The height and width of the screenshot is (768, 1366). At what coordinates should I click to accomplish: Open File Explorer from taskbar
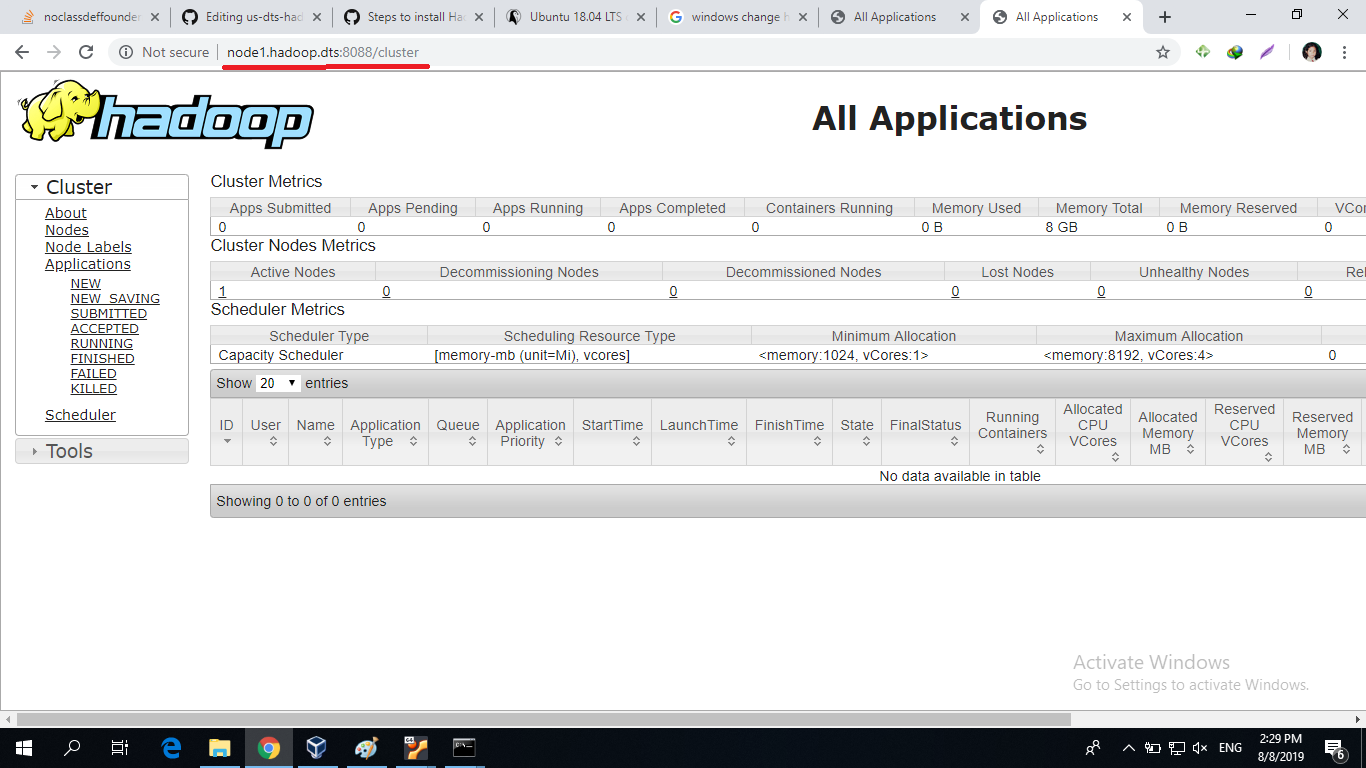[x=219, y=747]
